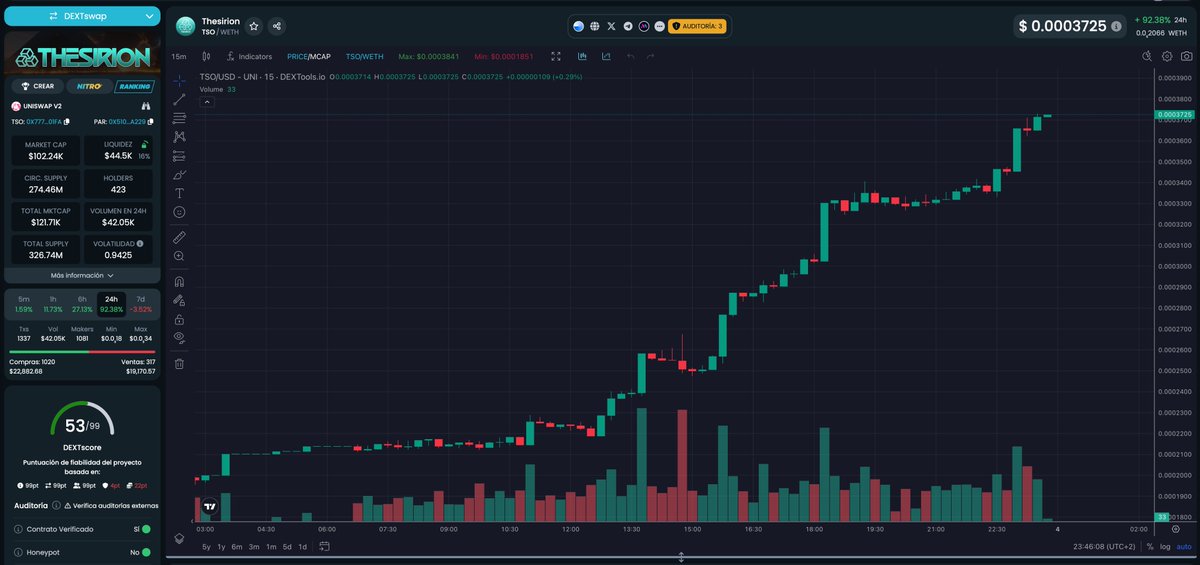Open the quick search icon on chart toolbar
Viewport: 1200px width, 565px height.
(x=1148, y=57)
